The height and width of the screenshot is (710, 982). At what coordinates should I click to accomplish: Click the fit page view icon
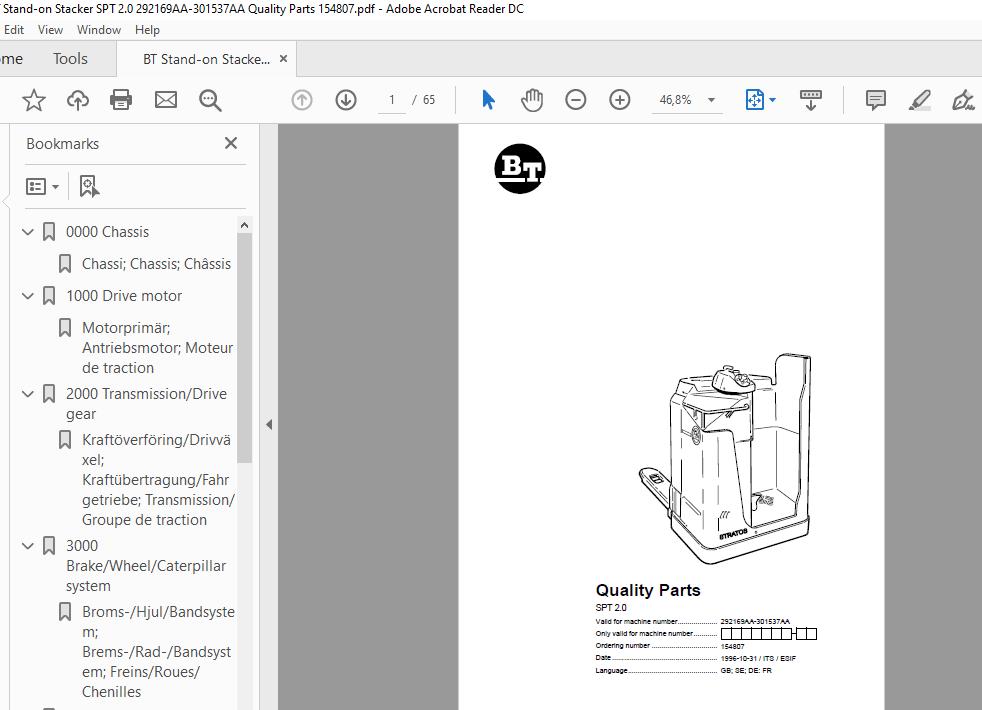755,100
